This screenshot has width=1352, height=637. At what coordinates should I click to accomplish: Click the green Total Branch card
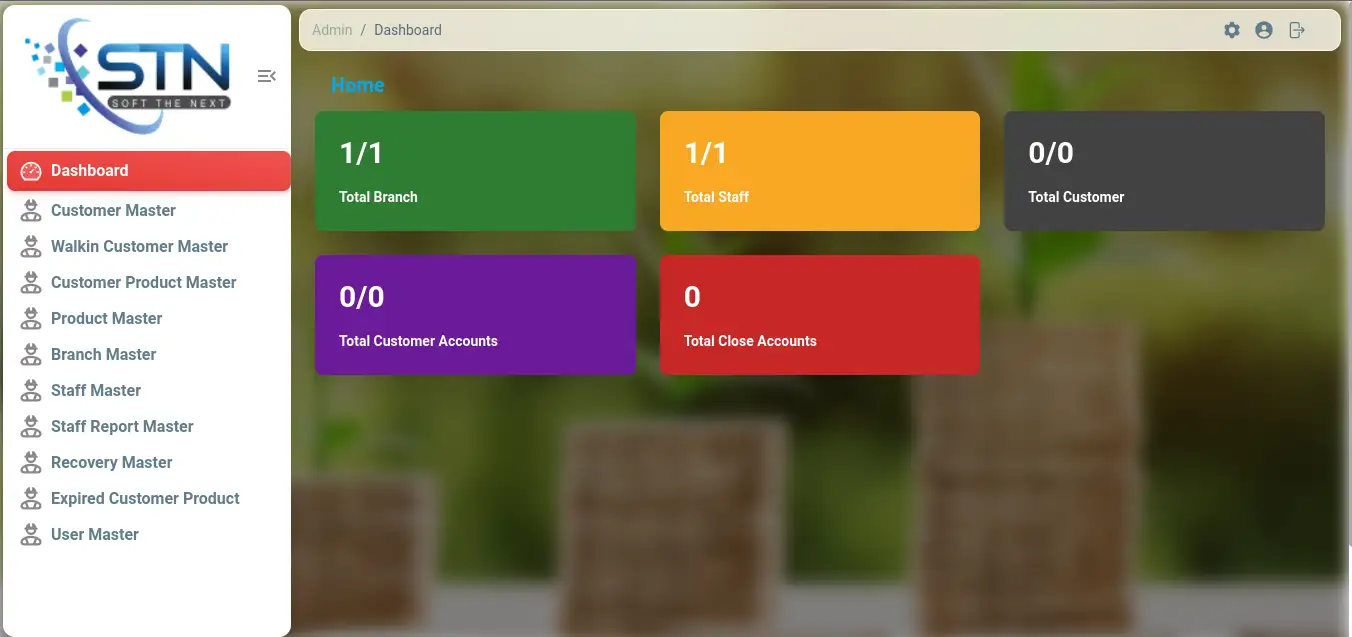pos(475,171)
